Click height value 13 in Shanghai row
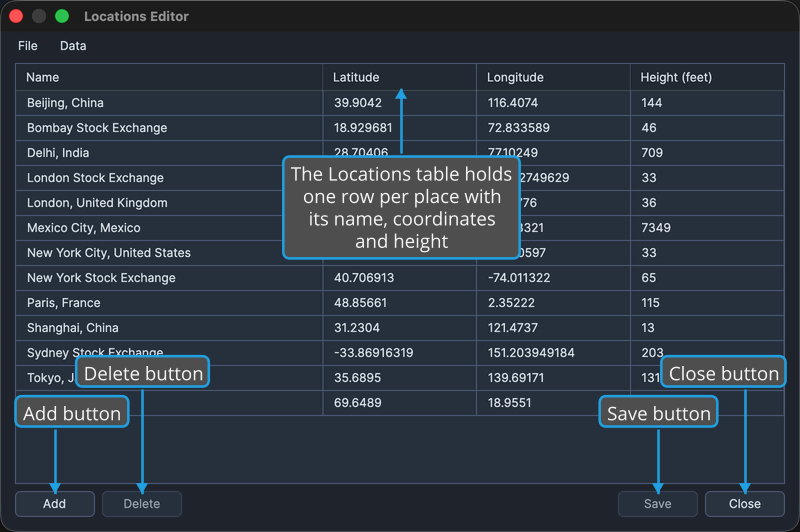This screenshot has width=800, height=532. (x=647, y=328)
